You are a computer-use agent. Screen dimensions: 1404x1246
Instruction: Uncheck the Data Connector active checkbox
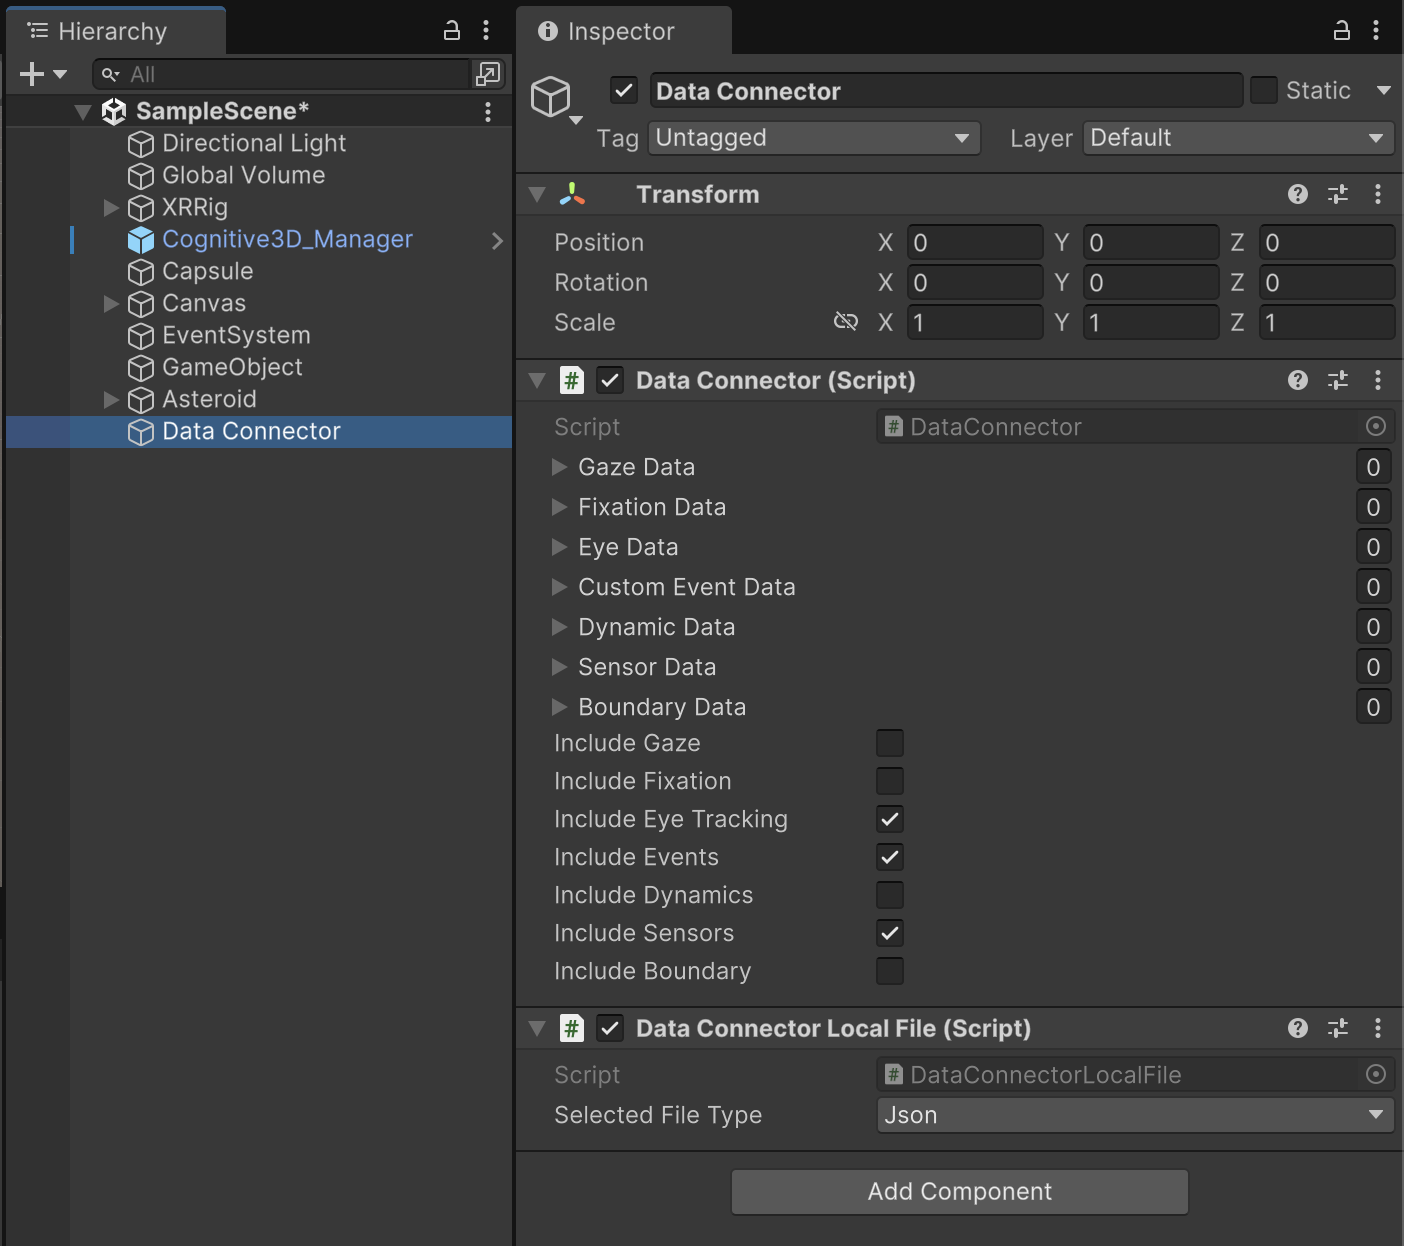(623, 90)
